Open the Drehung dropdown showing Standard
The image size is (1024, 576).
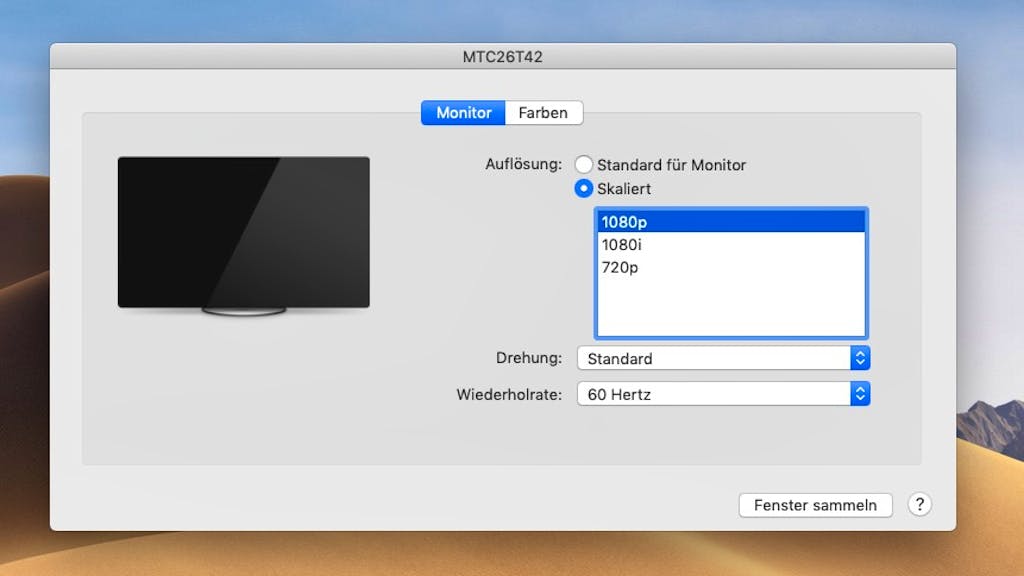(x=714, y=358)
